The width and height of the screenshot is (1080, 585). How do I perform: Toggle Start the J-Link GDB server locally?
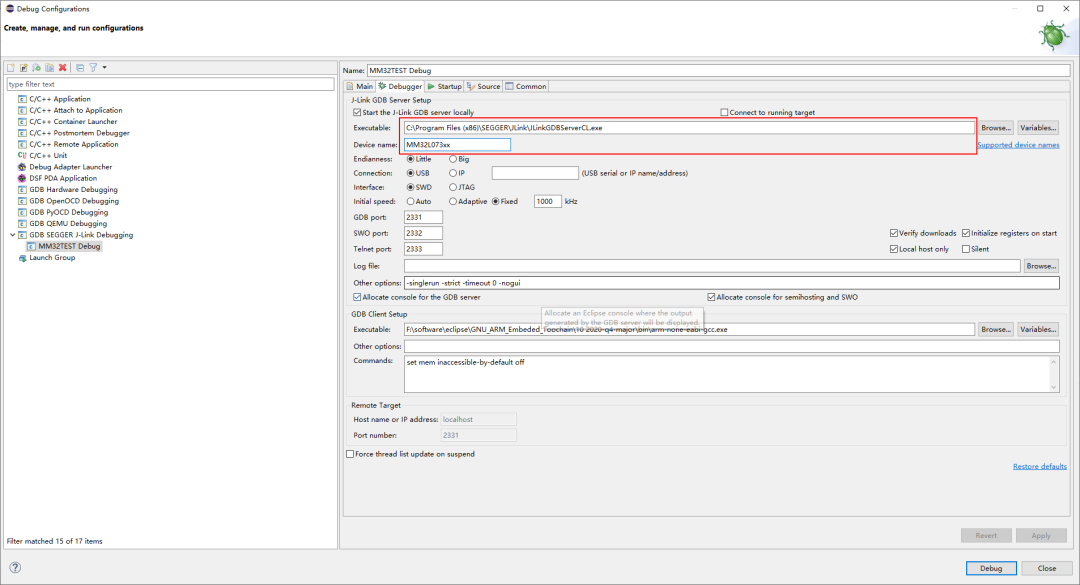357,112
